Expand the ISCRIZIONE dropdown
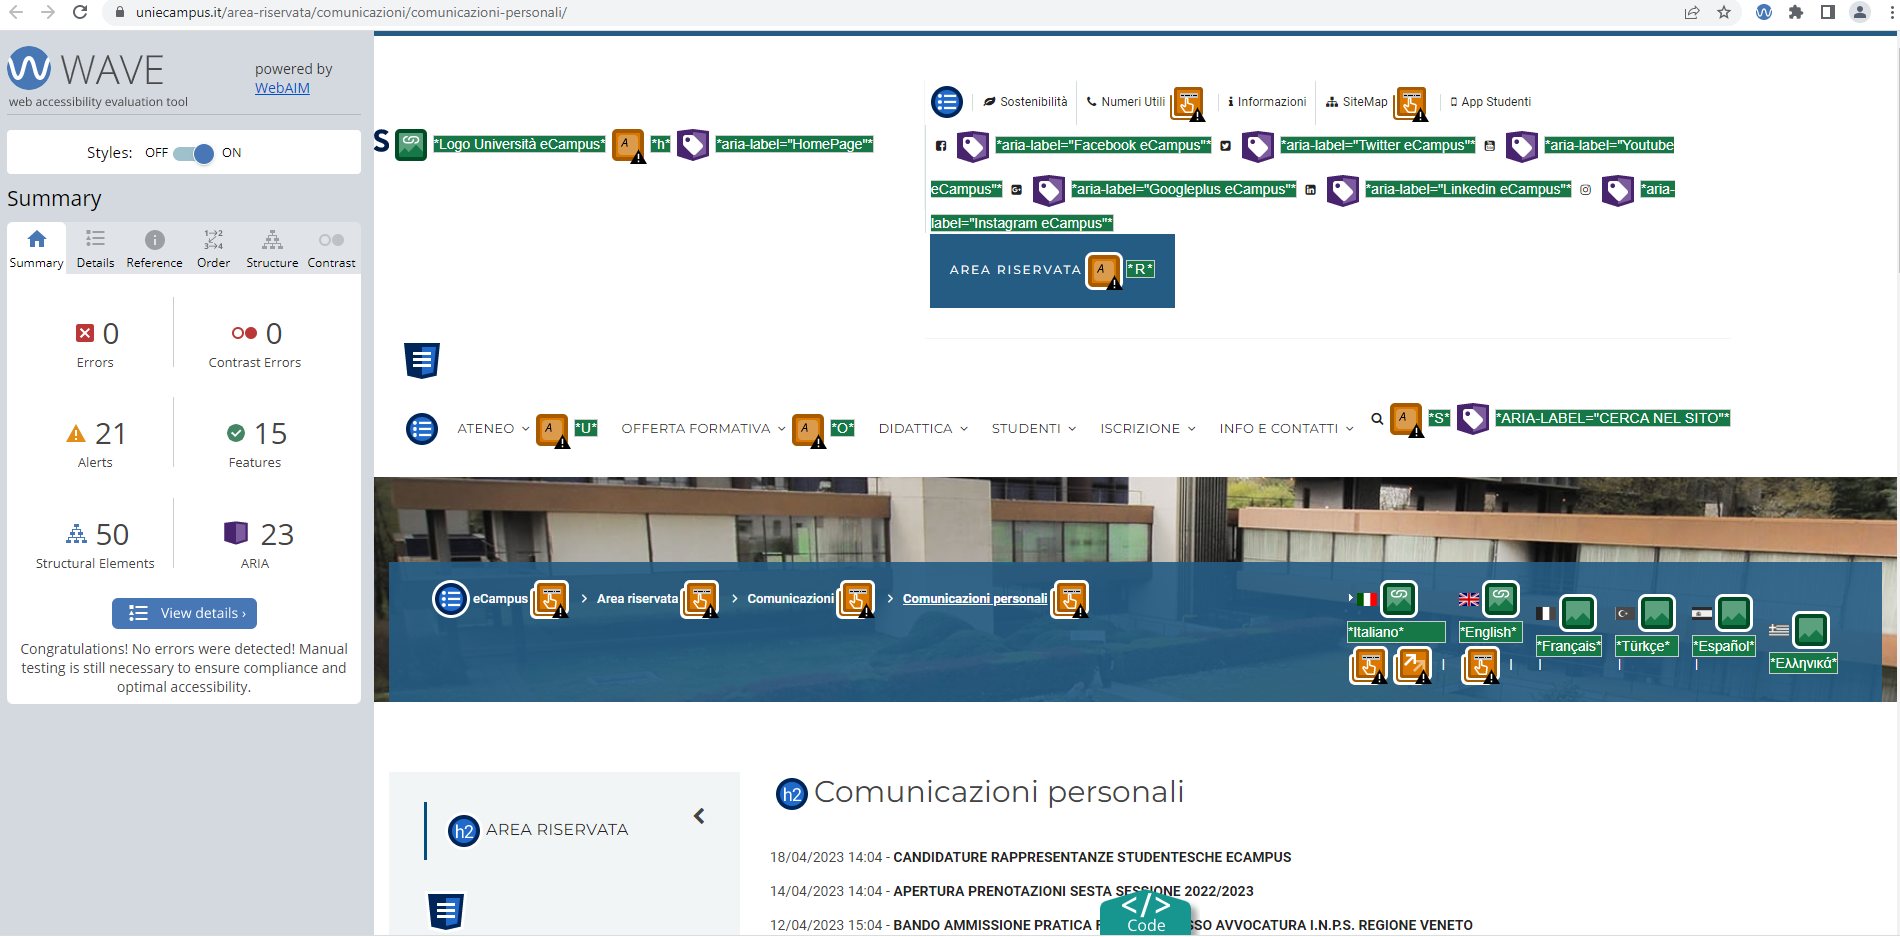 [1148, 429]
